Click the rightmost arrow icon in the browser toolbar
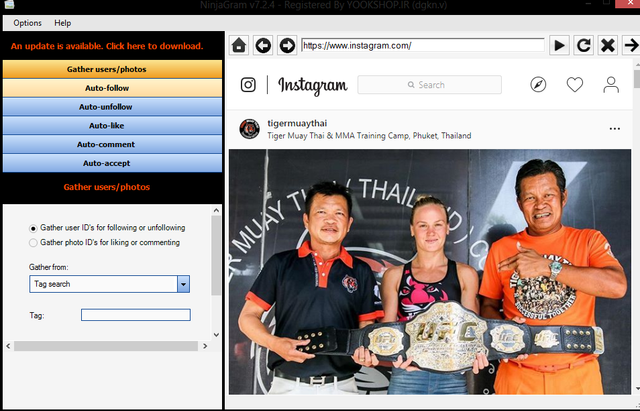This screenshot has width=640, height=411. pyautogui.click(x=631, y=45)
